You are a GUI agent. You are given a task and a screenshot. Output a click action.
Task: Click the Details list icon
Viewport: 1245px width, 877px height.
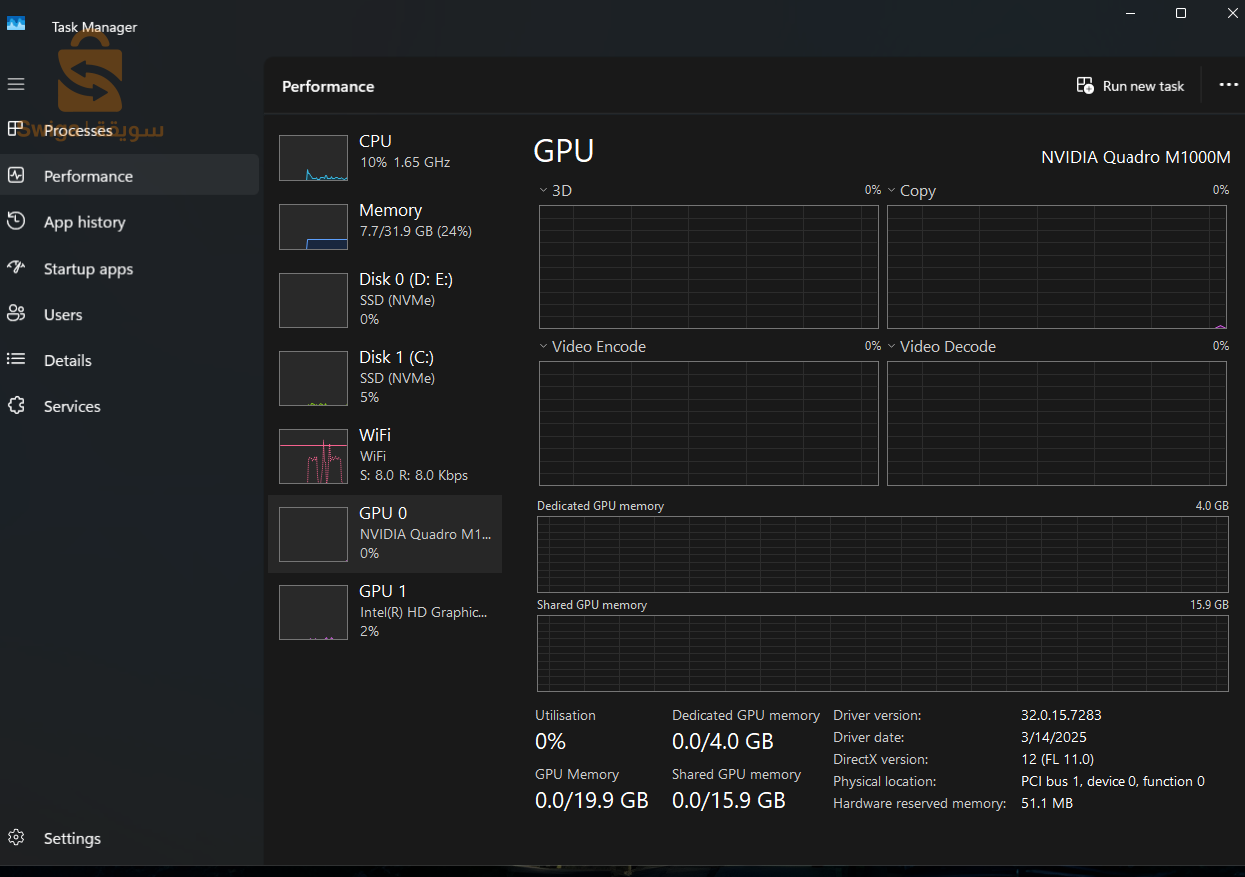pos(16,360)
